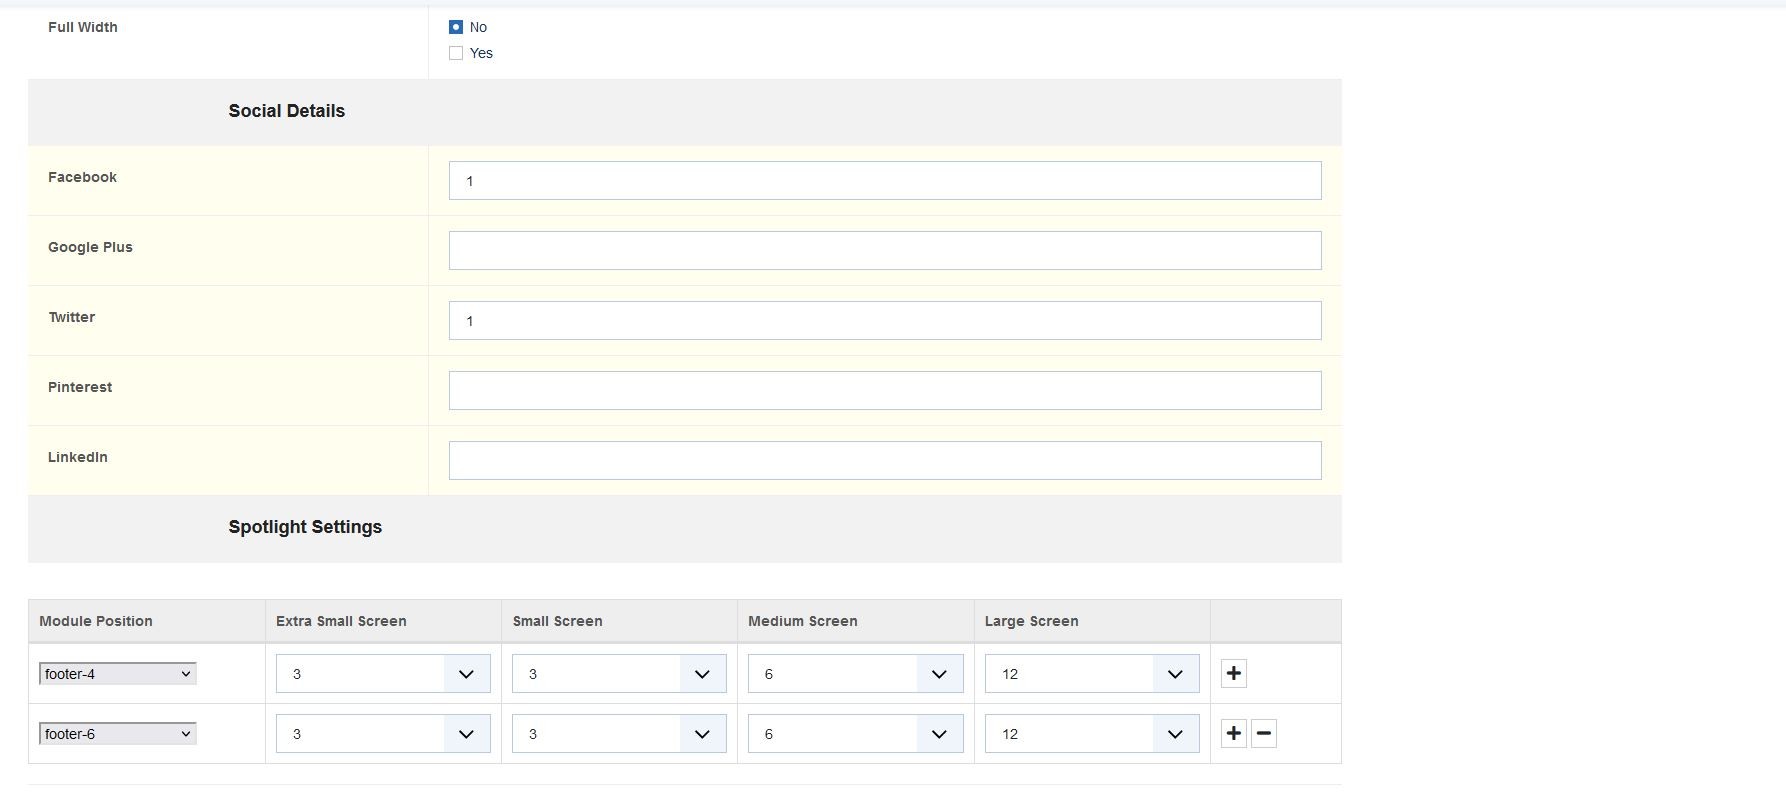Open the footer-6 module position dropdown
The height and width of the screenshot is (794, 1786).
coord(118,734)
